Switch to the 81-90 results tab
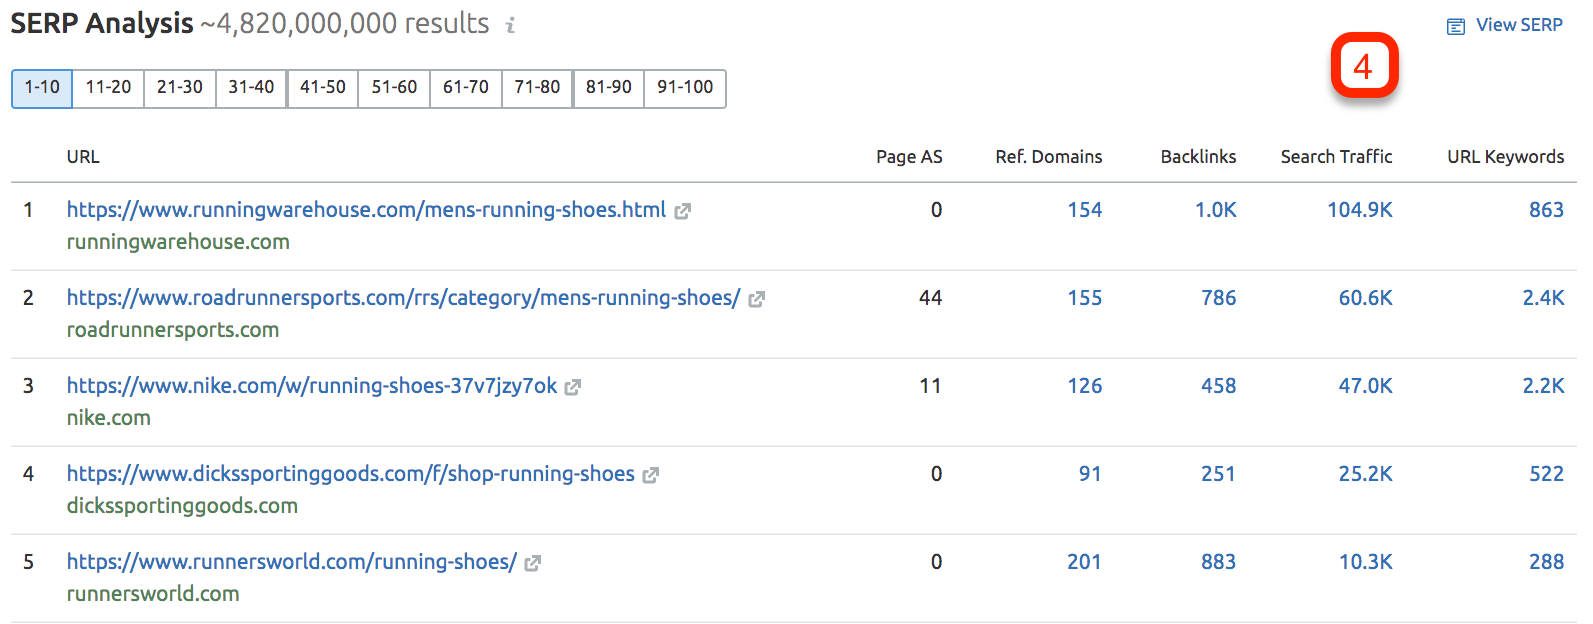 pyautogui.click(x=609, y=88)
